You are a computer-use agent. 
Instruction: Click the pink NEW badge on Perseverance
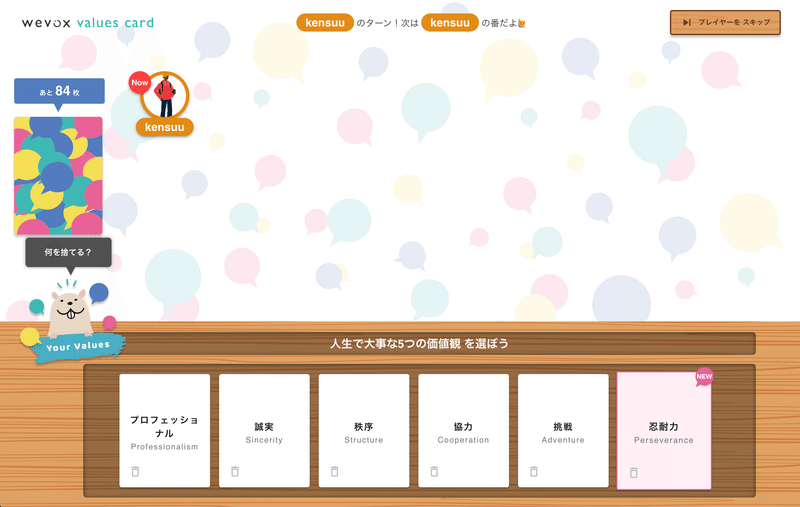704,377
